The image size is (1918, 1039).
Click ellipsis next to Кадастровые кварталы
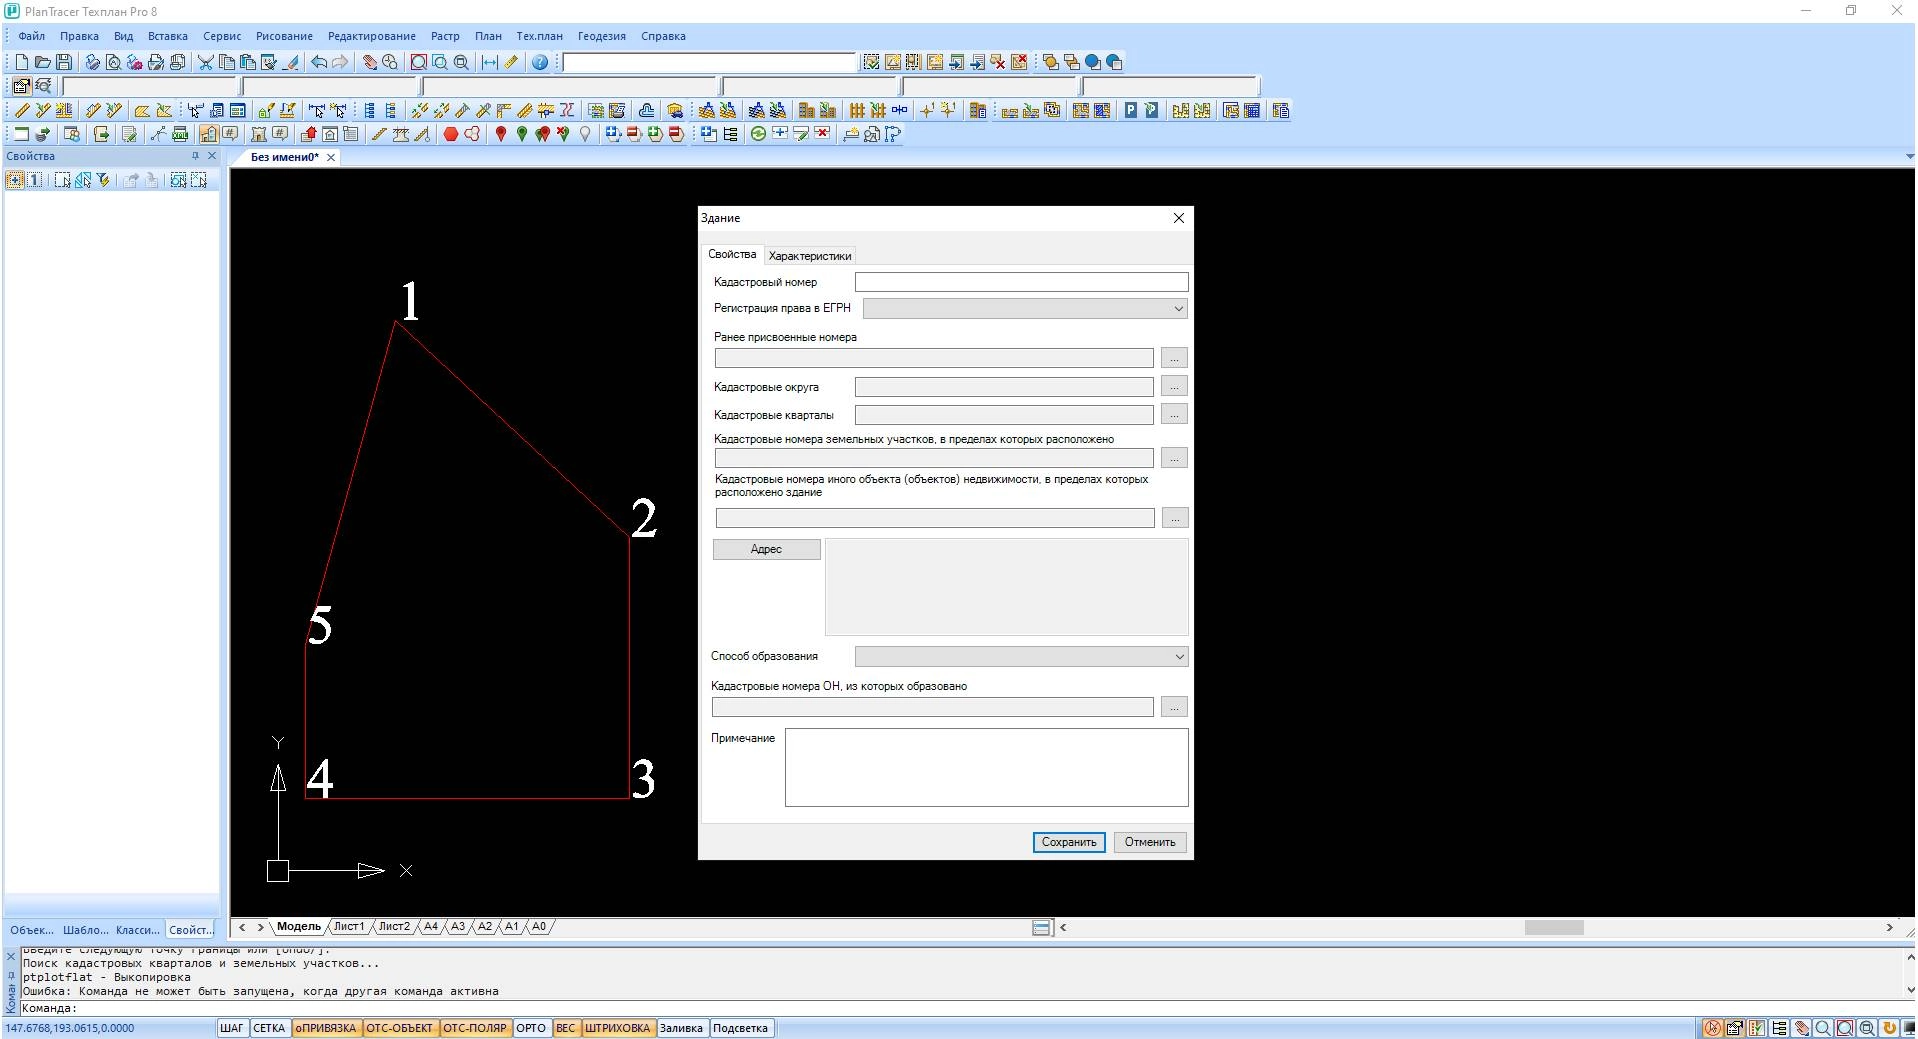click(x=1175, y=414)
